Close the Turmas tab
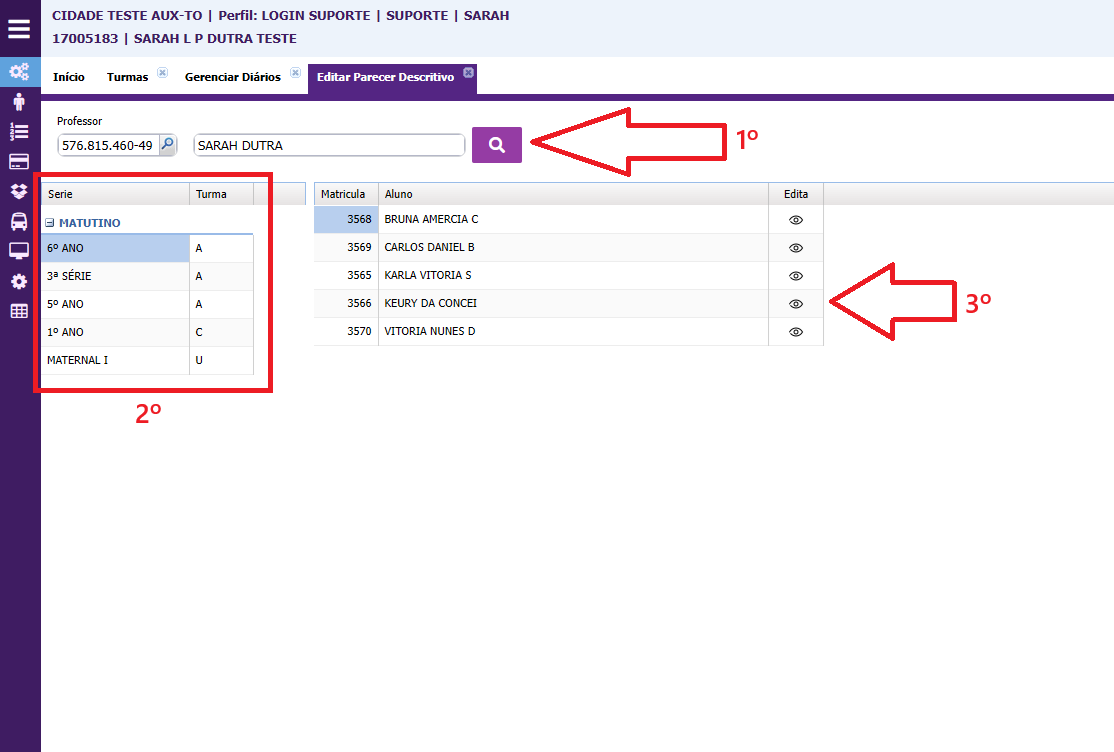Image resolution: width=1114 pixels, height=752 pixels. 162,73
